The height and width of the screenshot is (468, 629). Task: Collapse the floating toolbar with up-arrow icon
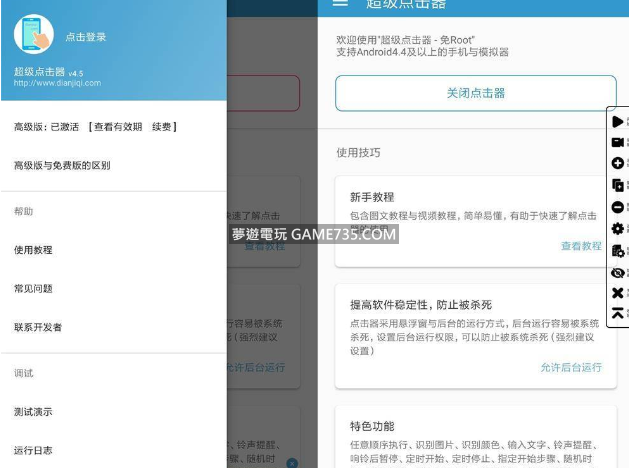(x=618, y=312)
